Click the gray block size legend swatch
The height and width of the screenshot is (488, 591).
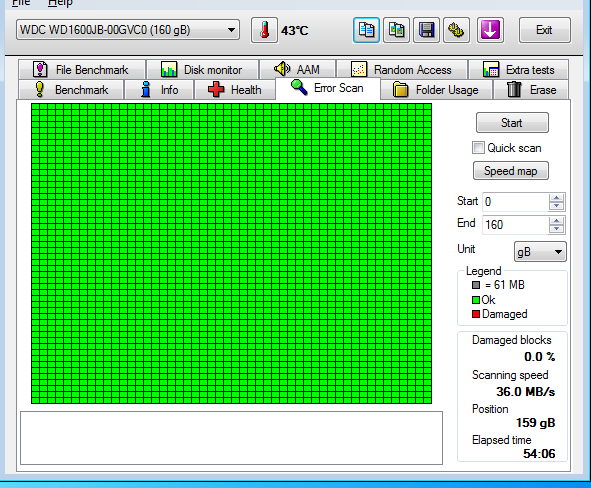(476, 285)
